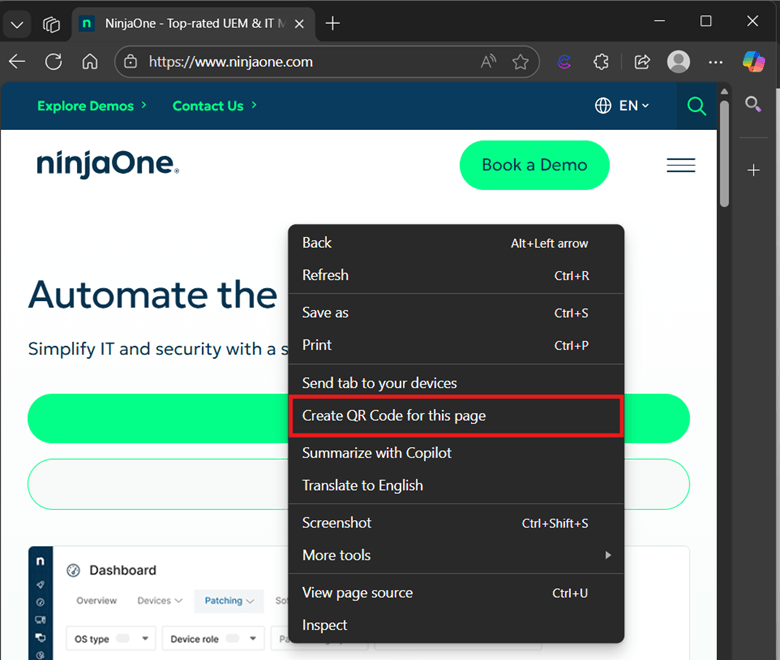The width and height of the screenshot is (780, 660).
Task: Open the tab actions menu chevron
Action: [17, 24]
